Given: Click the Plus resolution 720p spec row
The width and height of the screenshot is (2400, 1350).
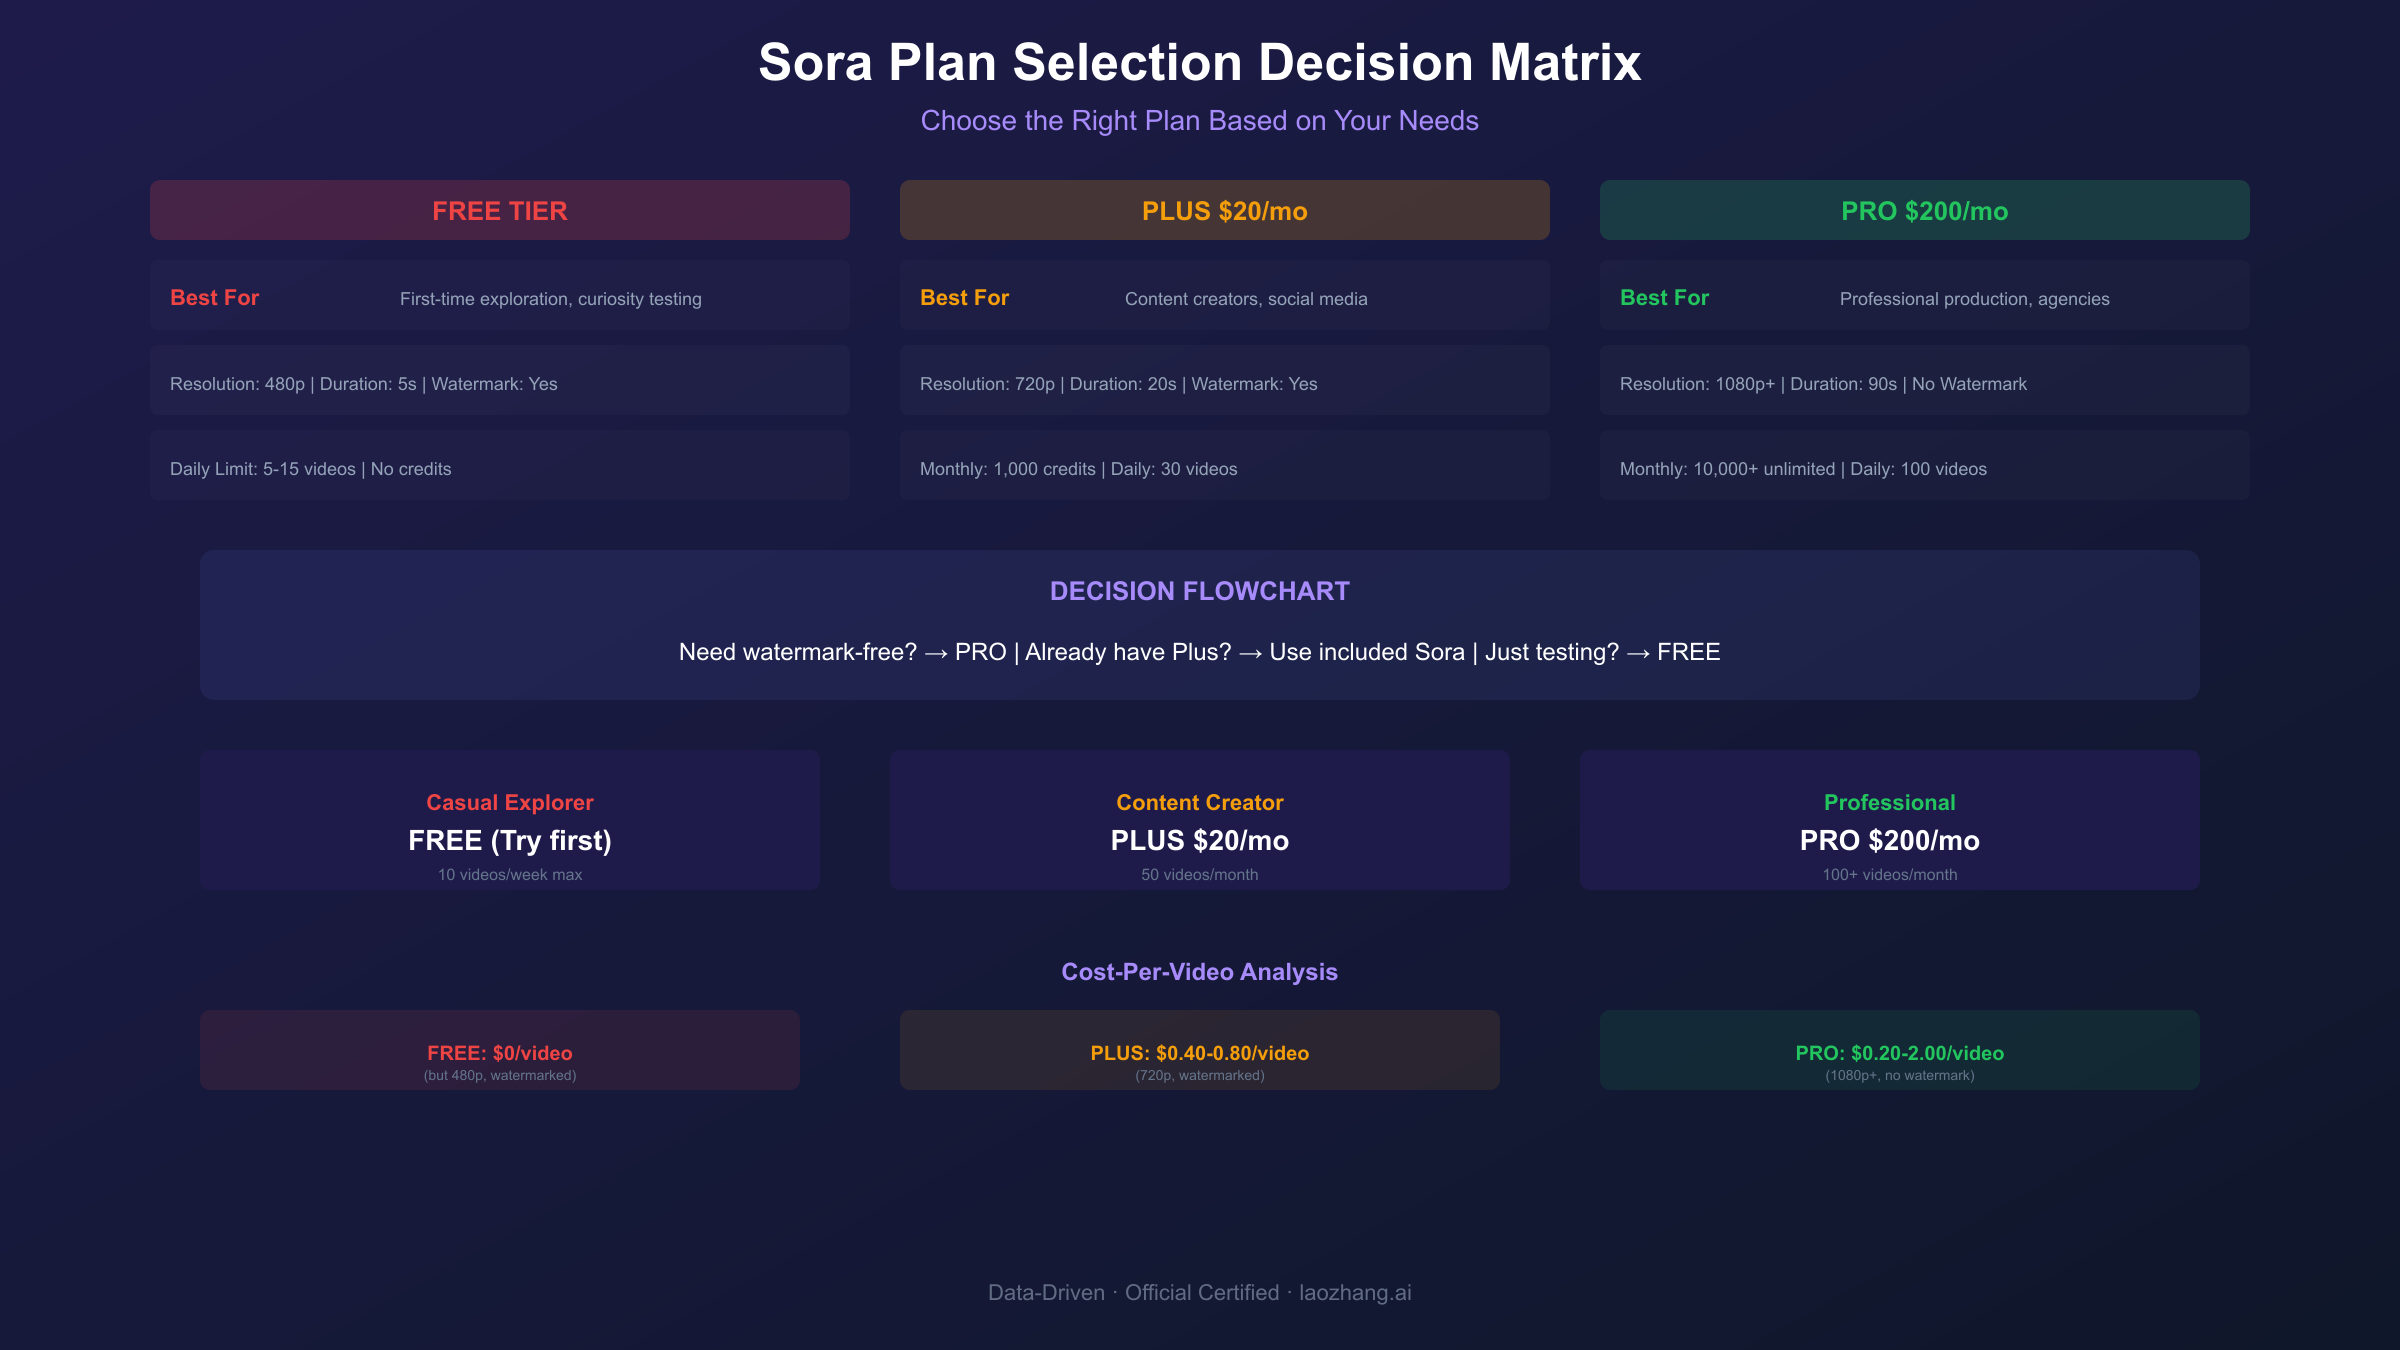Looking at the screenshot, I should tap(1224, 382).
